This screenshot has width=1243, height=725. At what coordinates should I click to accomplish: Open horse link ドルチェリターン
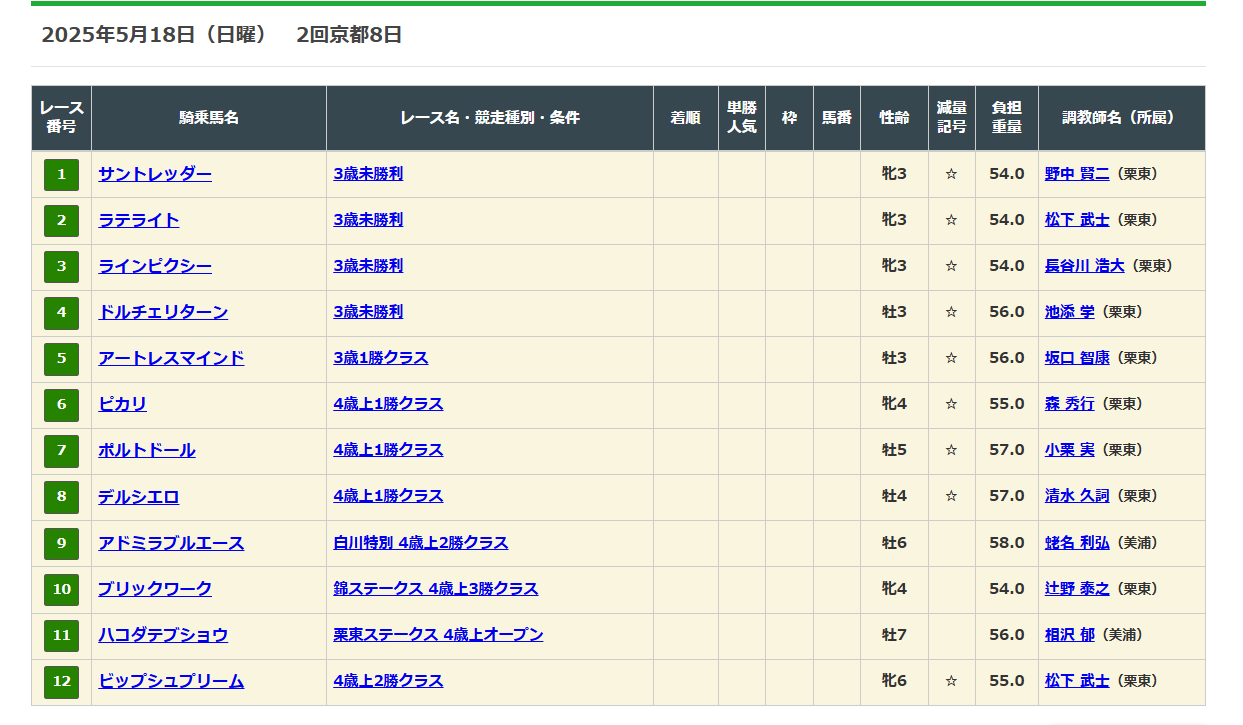coord(163,312)
